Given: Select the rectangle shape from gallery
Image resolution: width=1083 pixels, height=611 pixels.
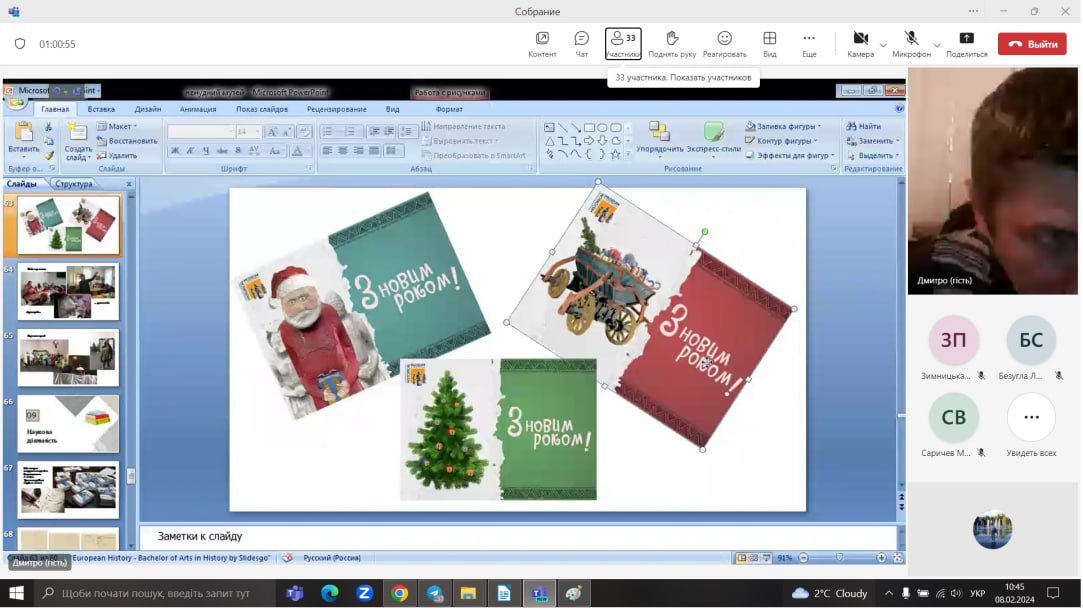Looking at the screenshot, I should 589,128.
